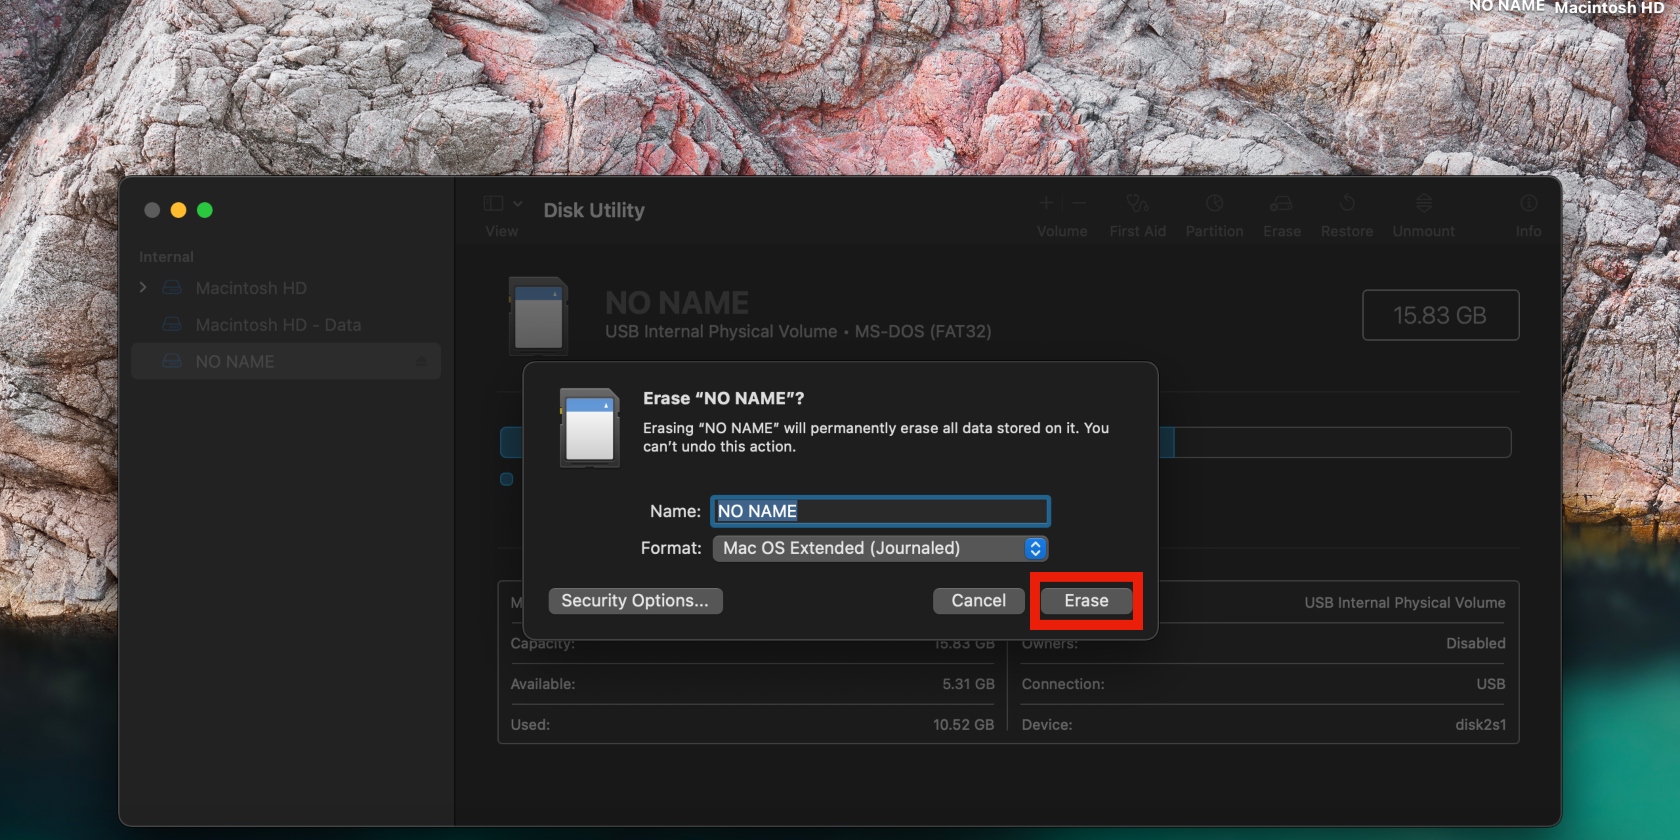Select NO NAME volume in sidebar

pos(286,361)
